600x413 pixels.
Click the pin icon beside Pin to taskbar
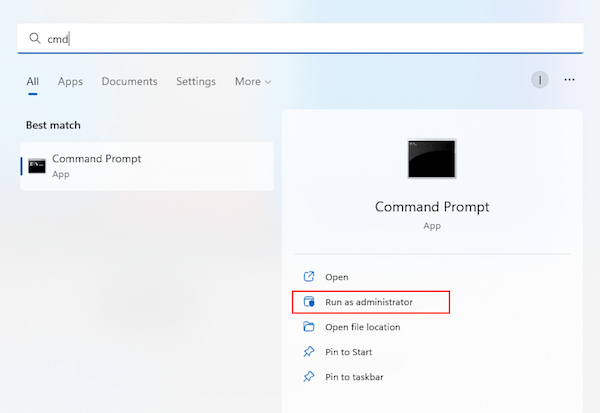[308, 377]
